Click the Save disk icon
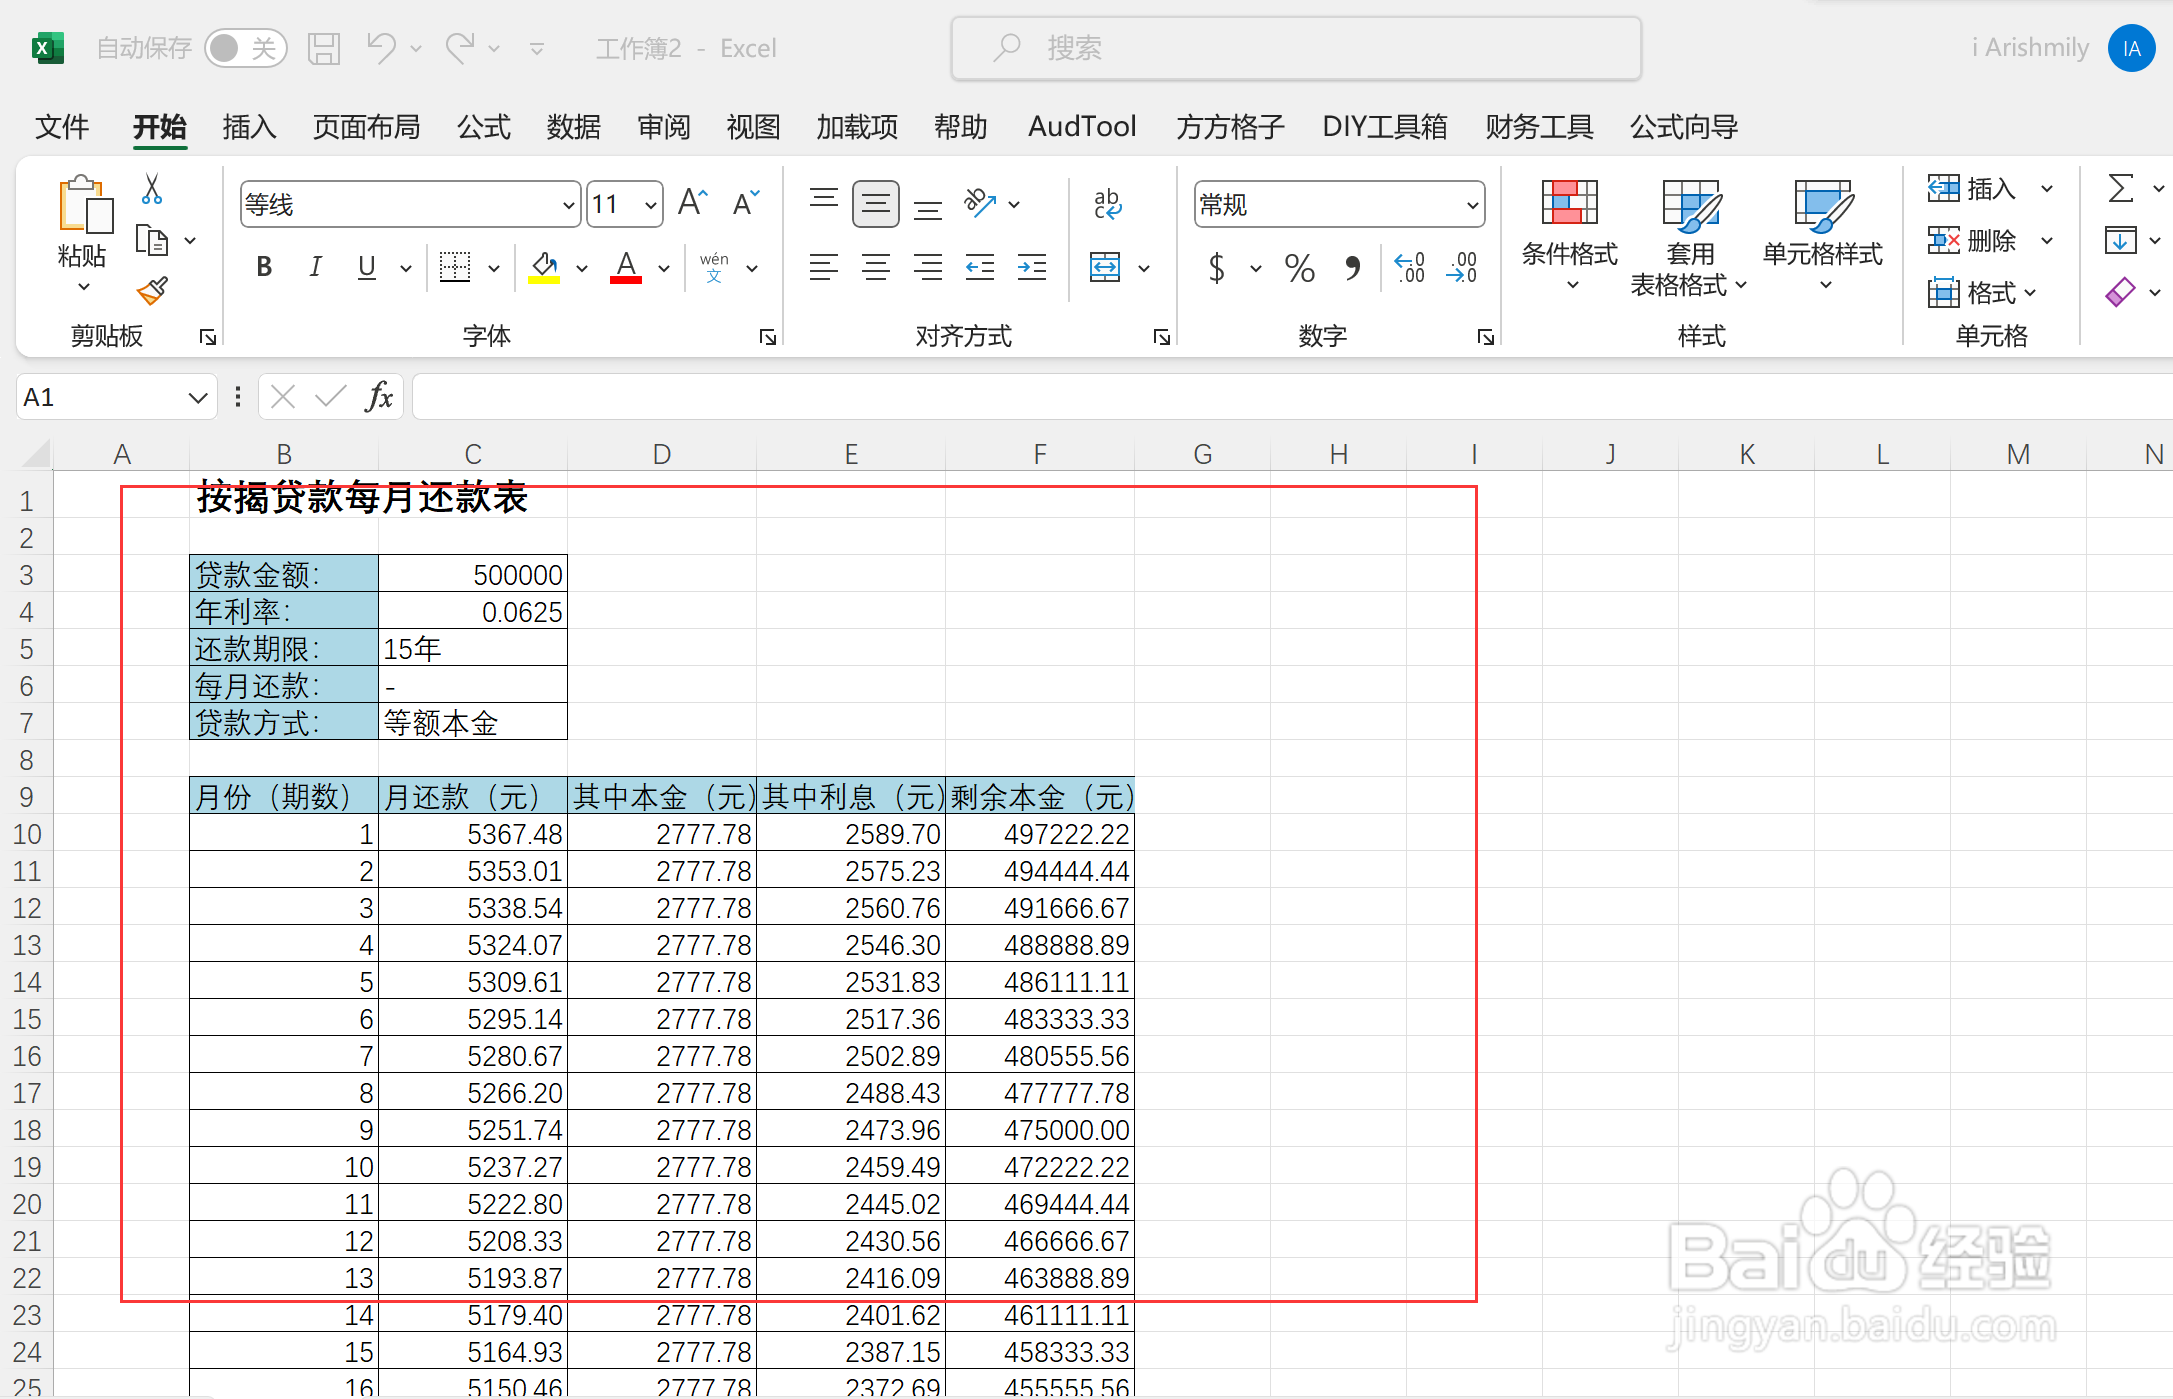Image resolution: width=2173 pixels, height=1399 pixels. point(323,48)
